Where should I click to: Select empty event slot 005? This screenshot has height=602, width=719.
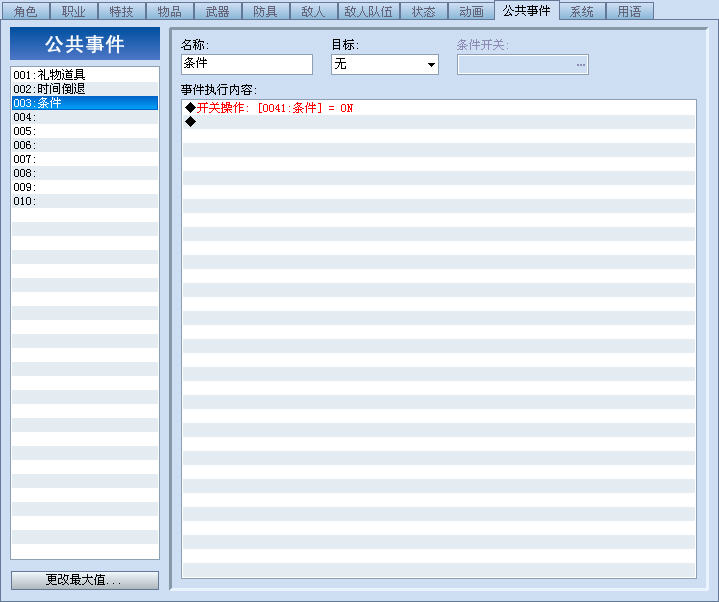click(85, 131)
